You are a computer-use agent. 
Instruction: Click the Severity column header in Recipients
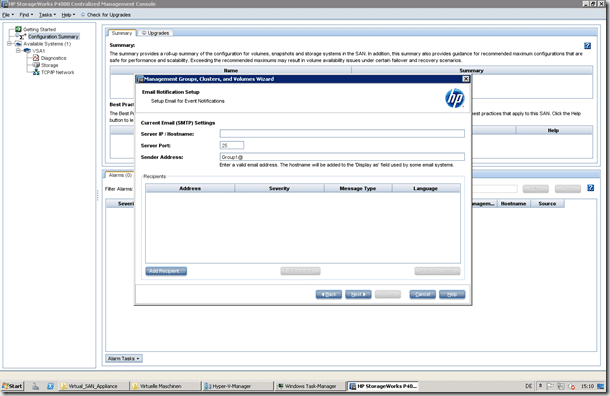pos(279,188)
